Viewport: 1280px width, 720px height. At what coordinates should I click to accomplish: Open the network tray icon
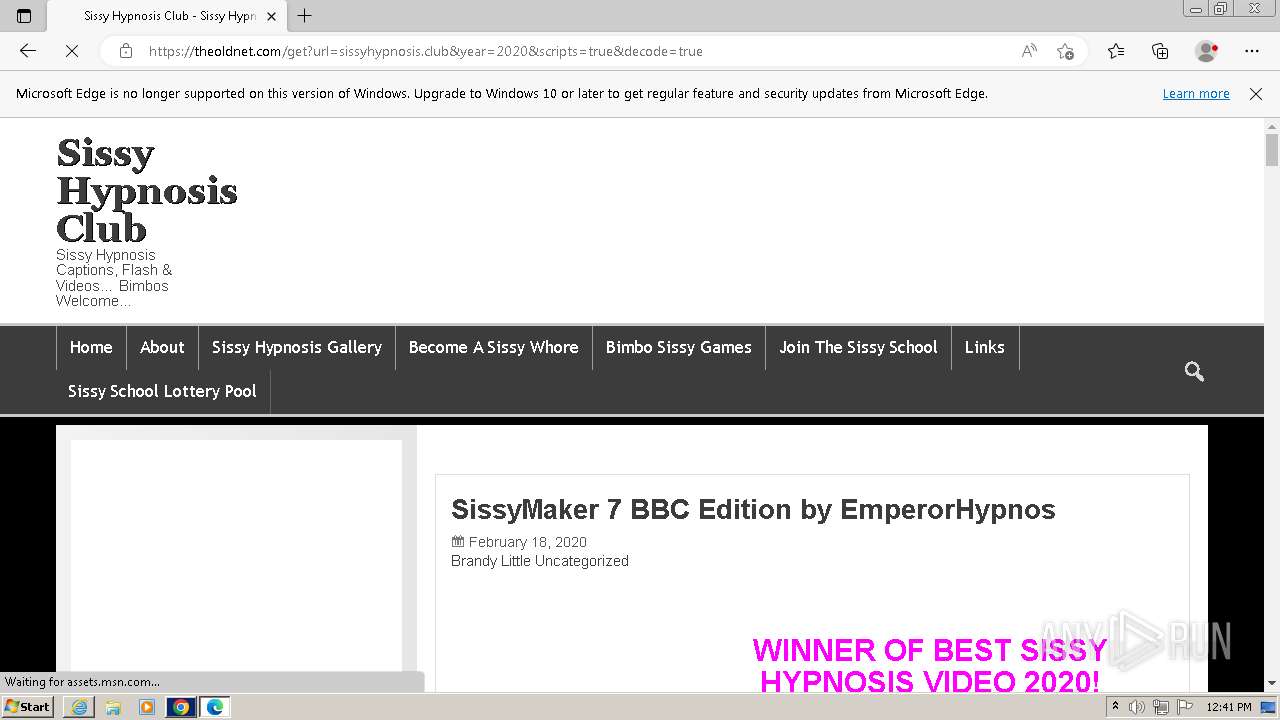click(1161, 707)
